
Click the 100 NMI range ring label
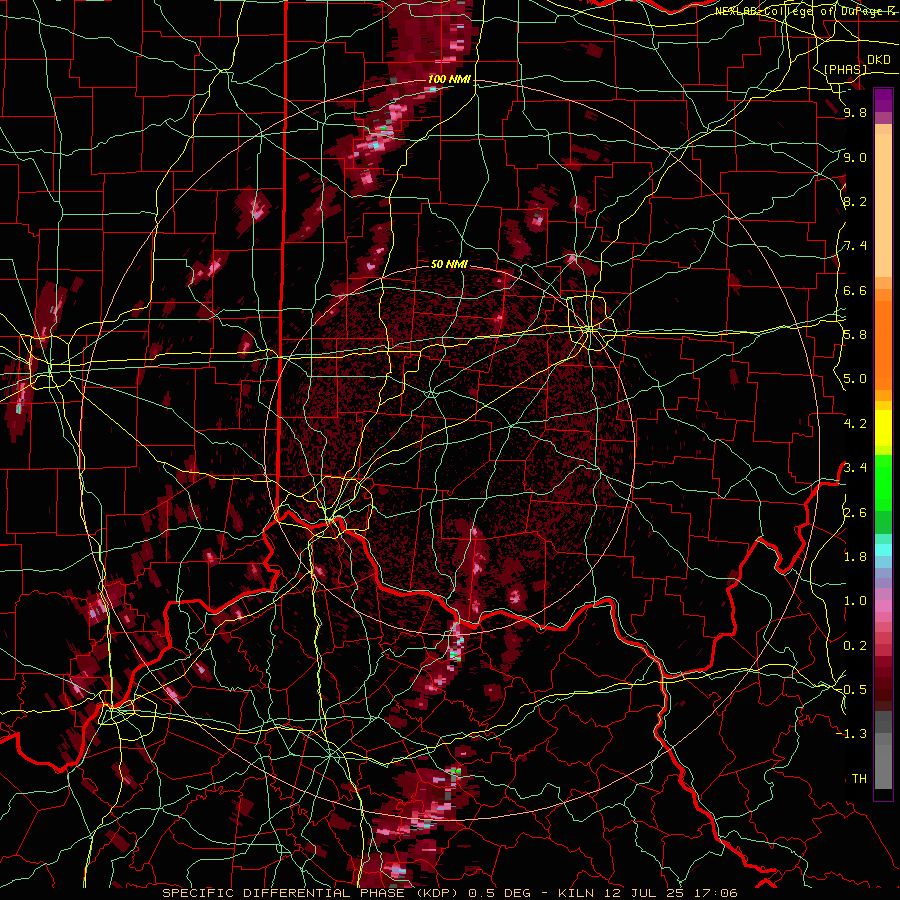click(449, 79)
